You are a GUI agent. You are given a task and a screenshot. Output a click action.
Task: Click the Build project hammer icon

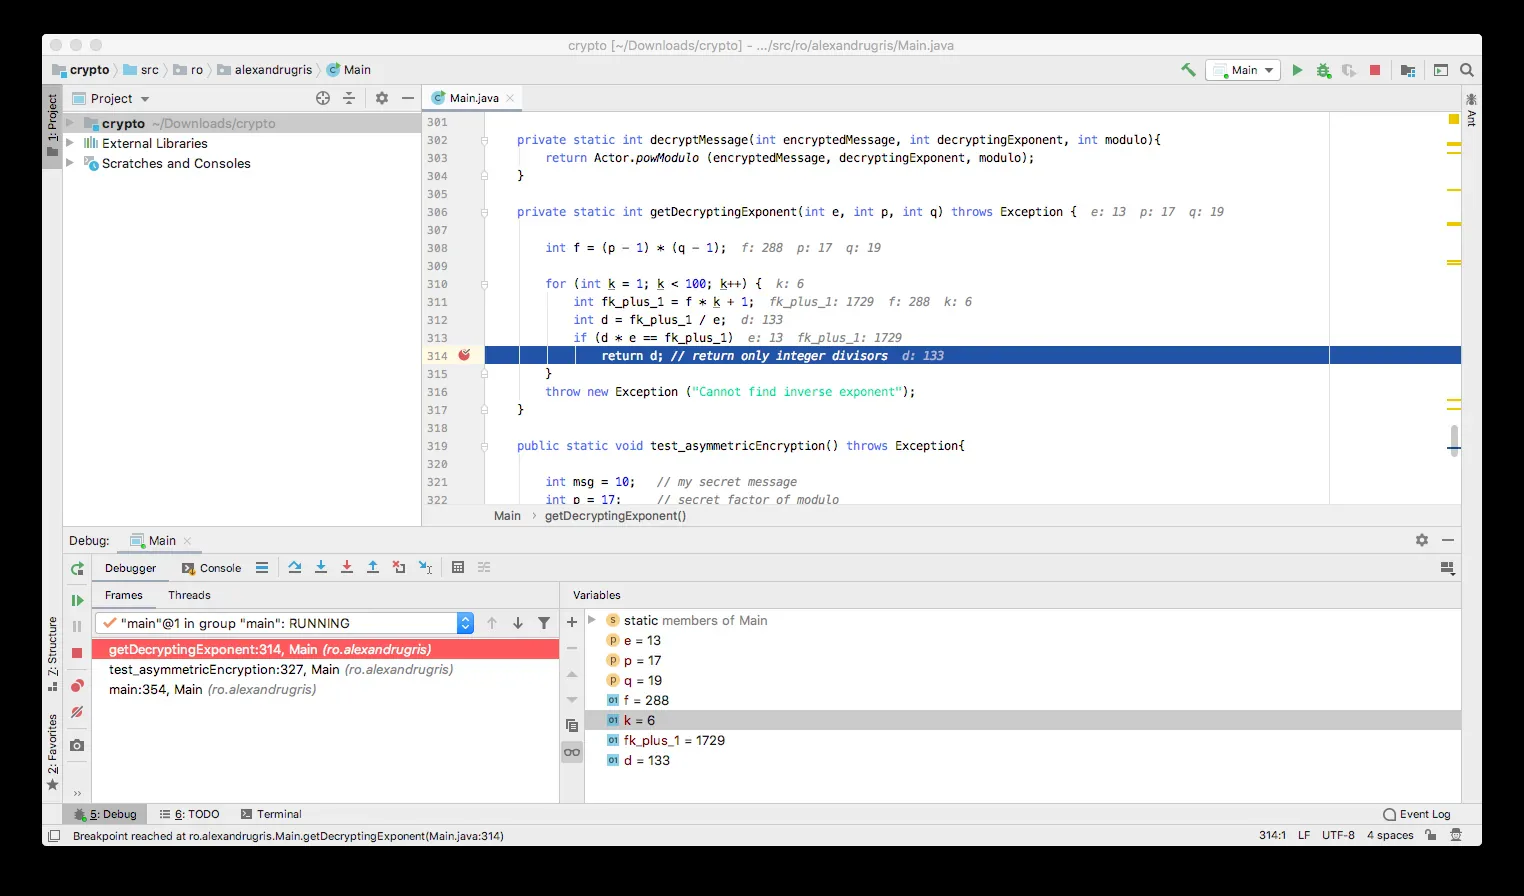1188,70
